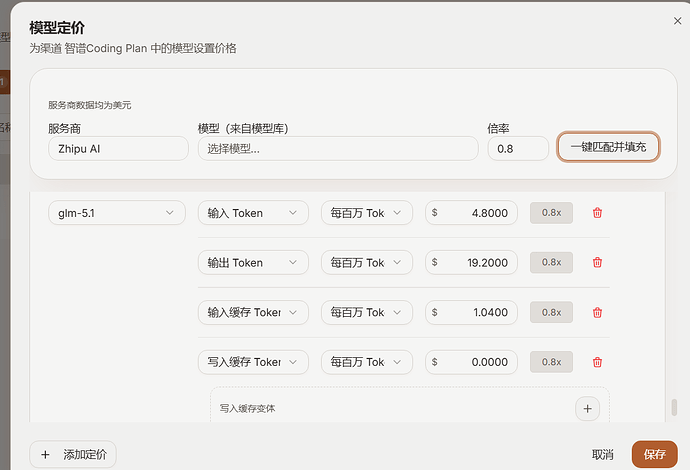Image resolution: width=690 pixels, height=470 pixels.
Task: Open the 输入 Token type dropdown
Action: (253, 213)
